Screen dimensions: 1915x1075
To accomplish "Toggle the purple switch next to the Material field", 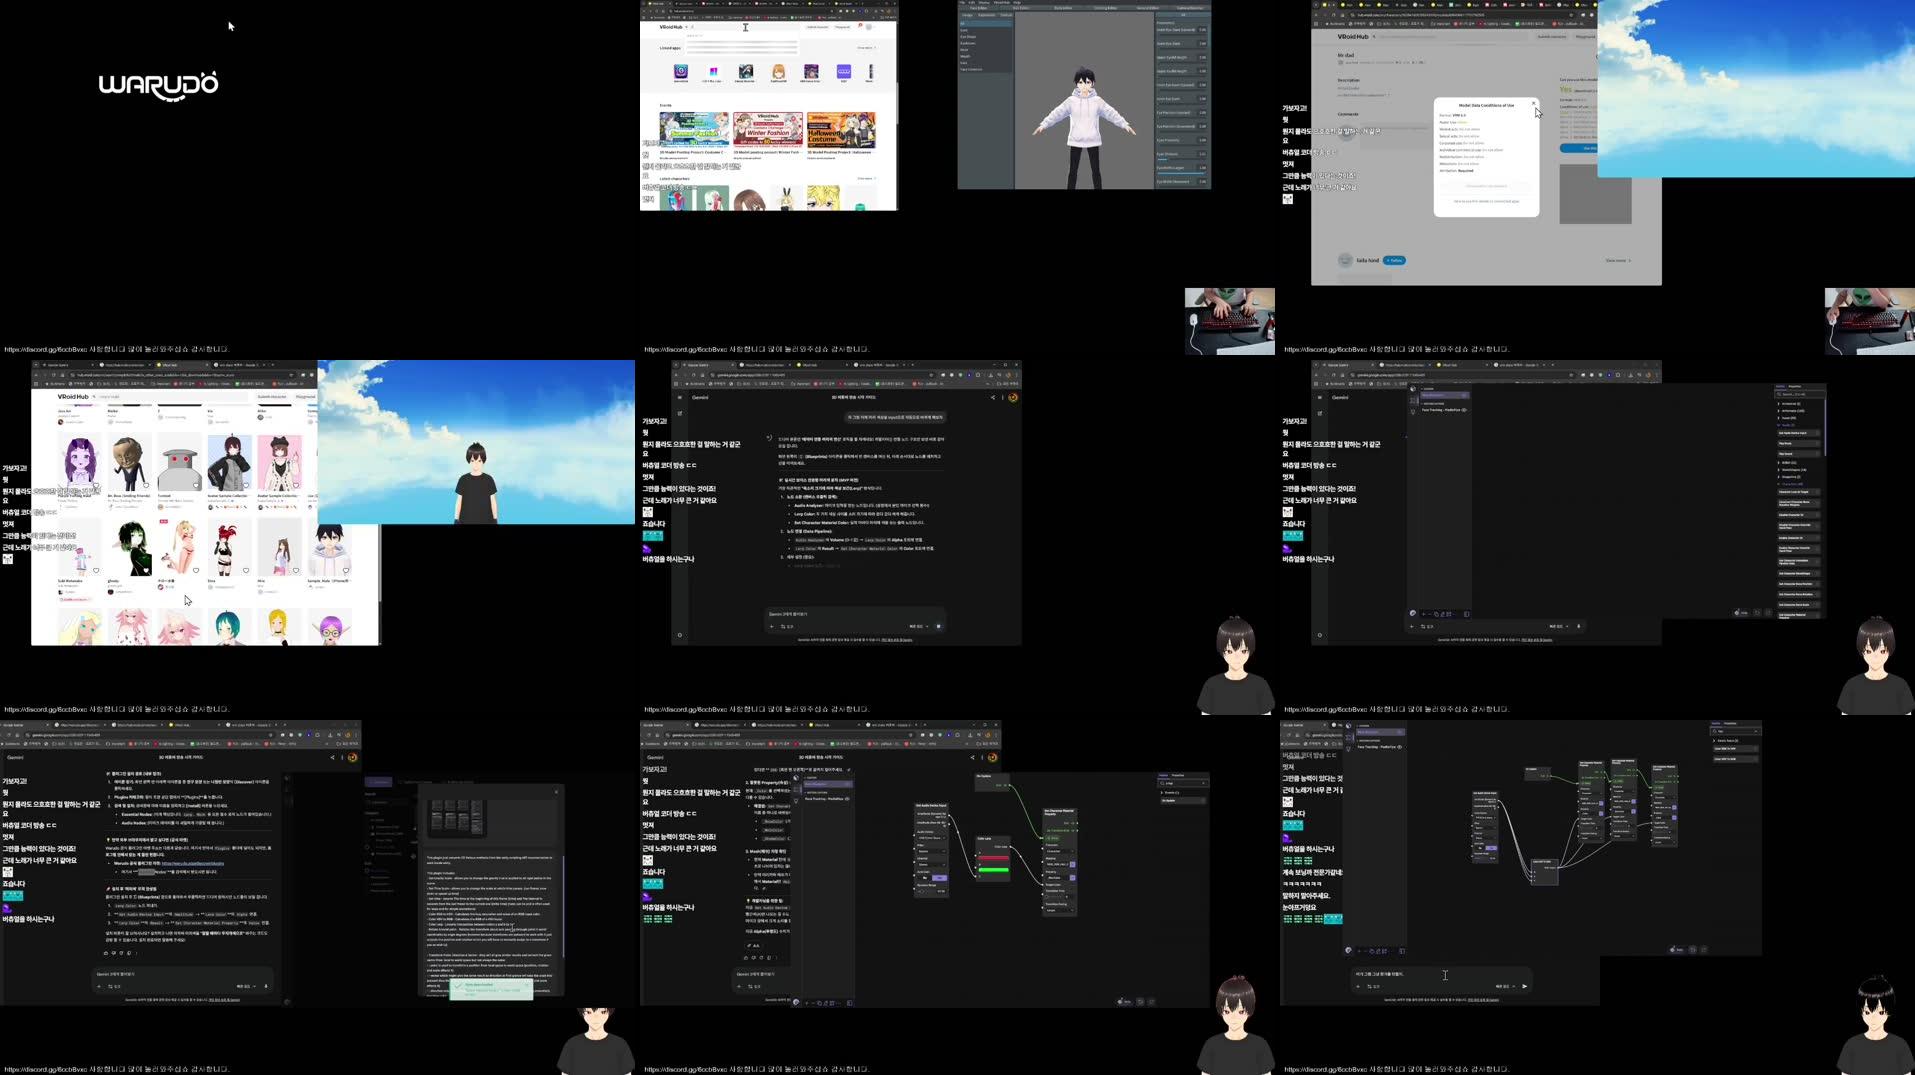I will pyautogui.click(x=1072, y=865).
